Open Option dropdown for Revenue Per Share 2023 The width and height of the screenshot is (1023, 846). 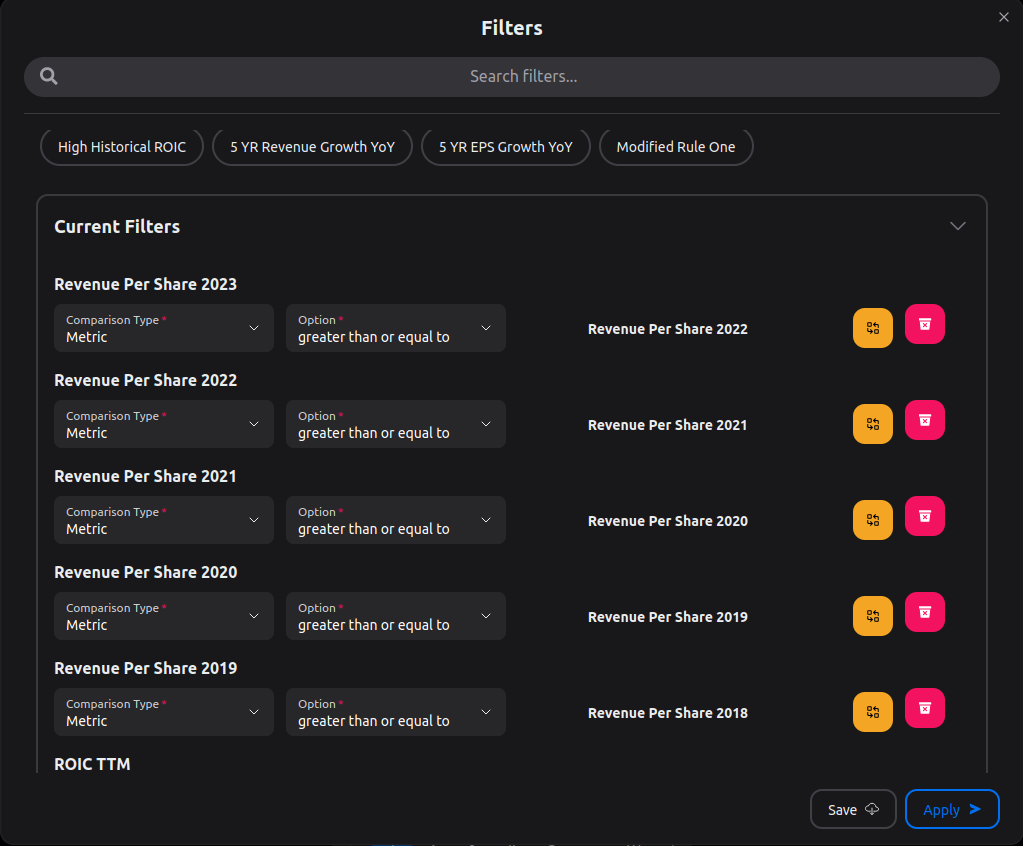point(395,328)
